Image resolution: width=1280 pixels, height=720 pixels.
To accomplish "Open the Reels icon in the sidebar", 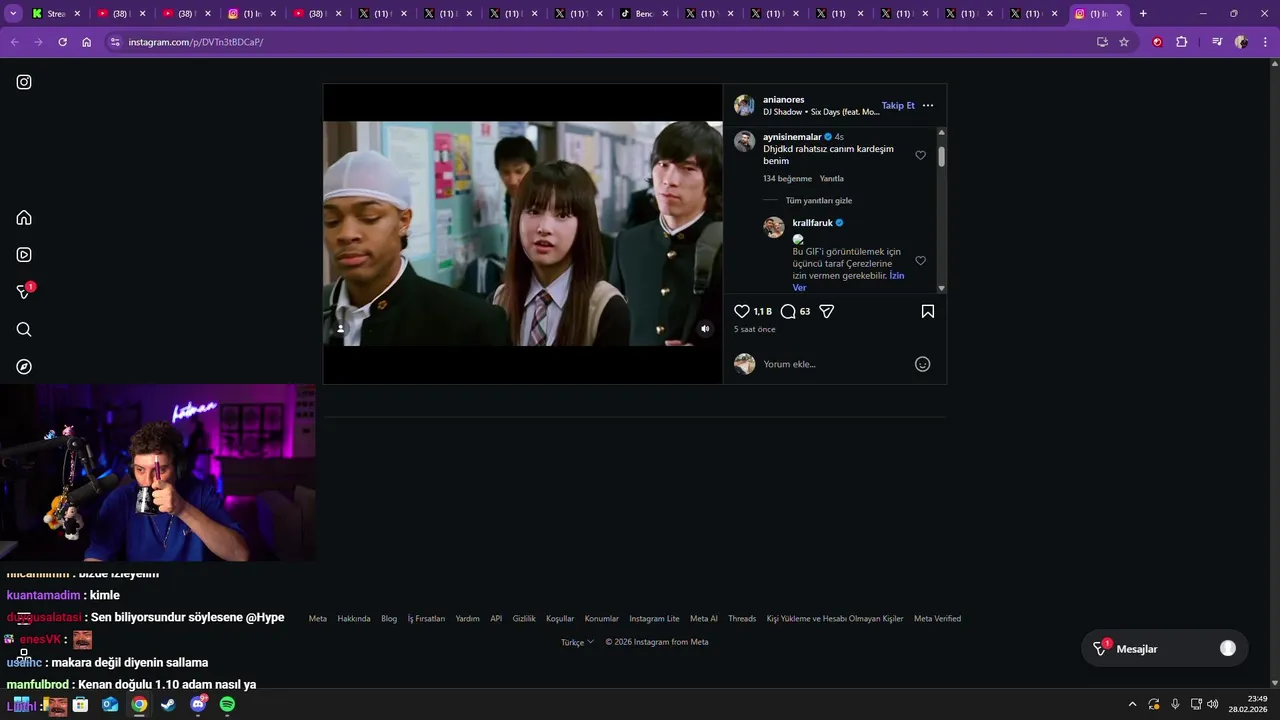I will 24,255.
